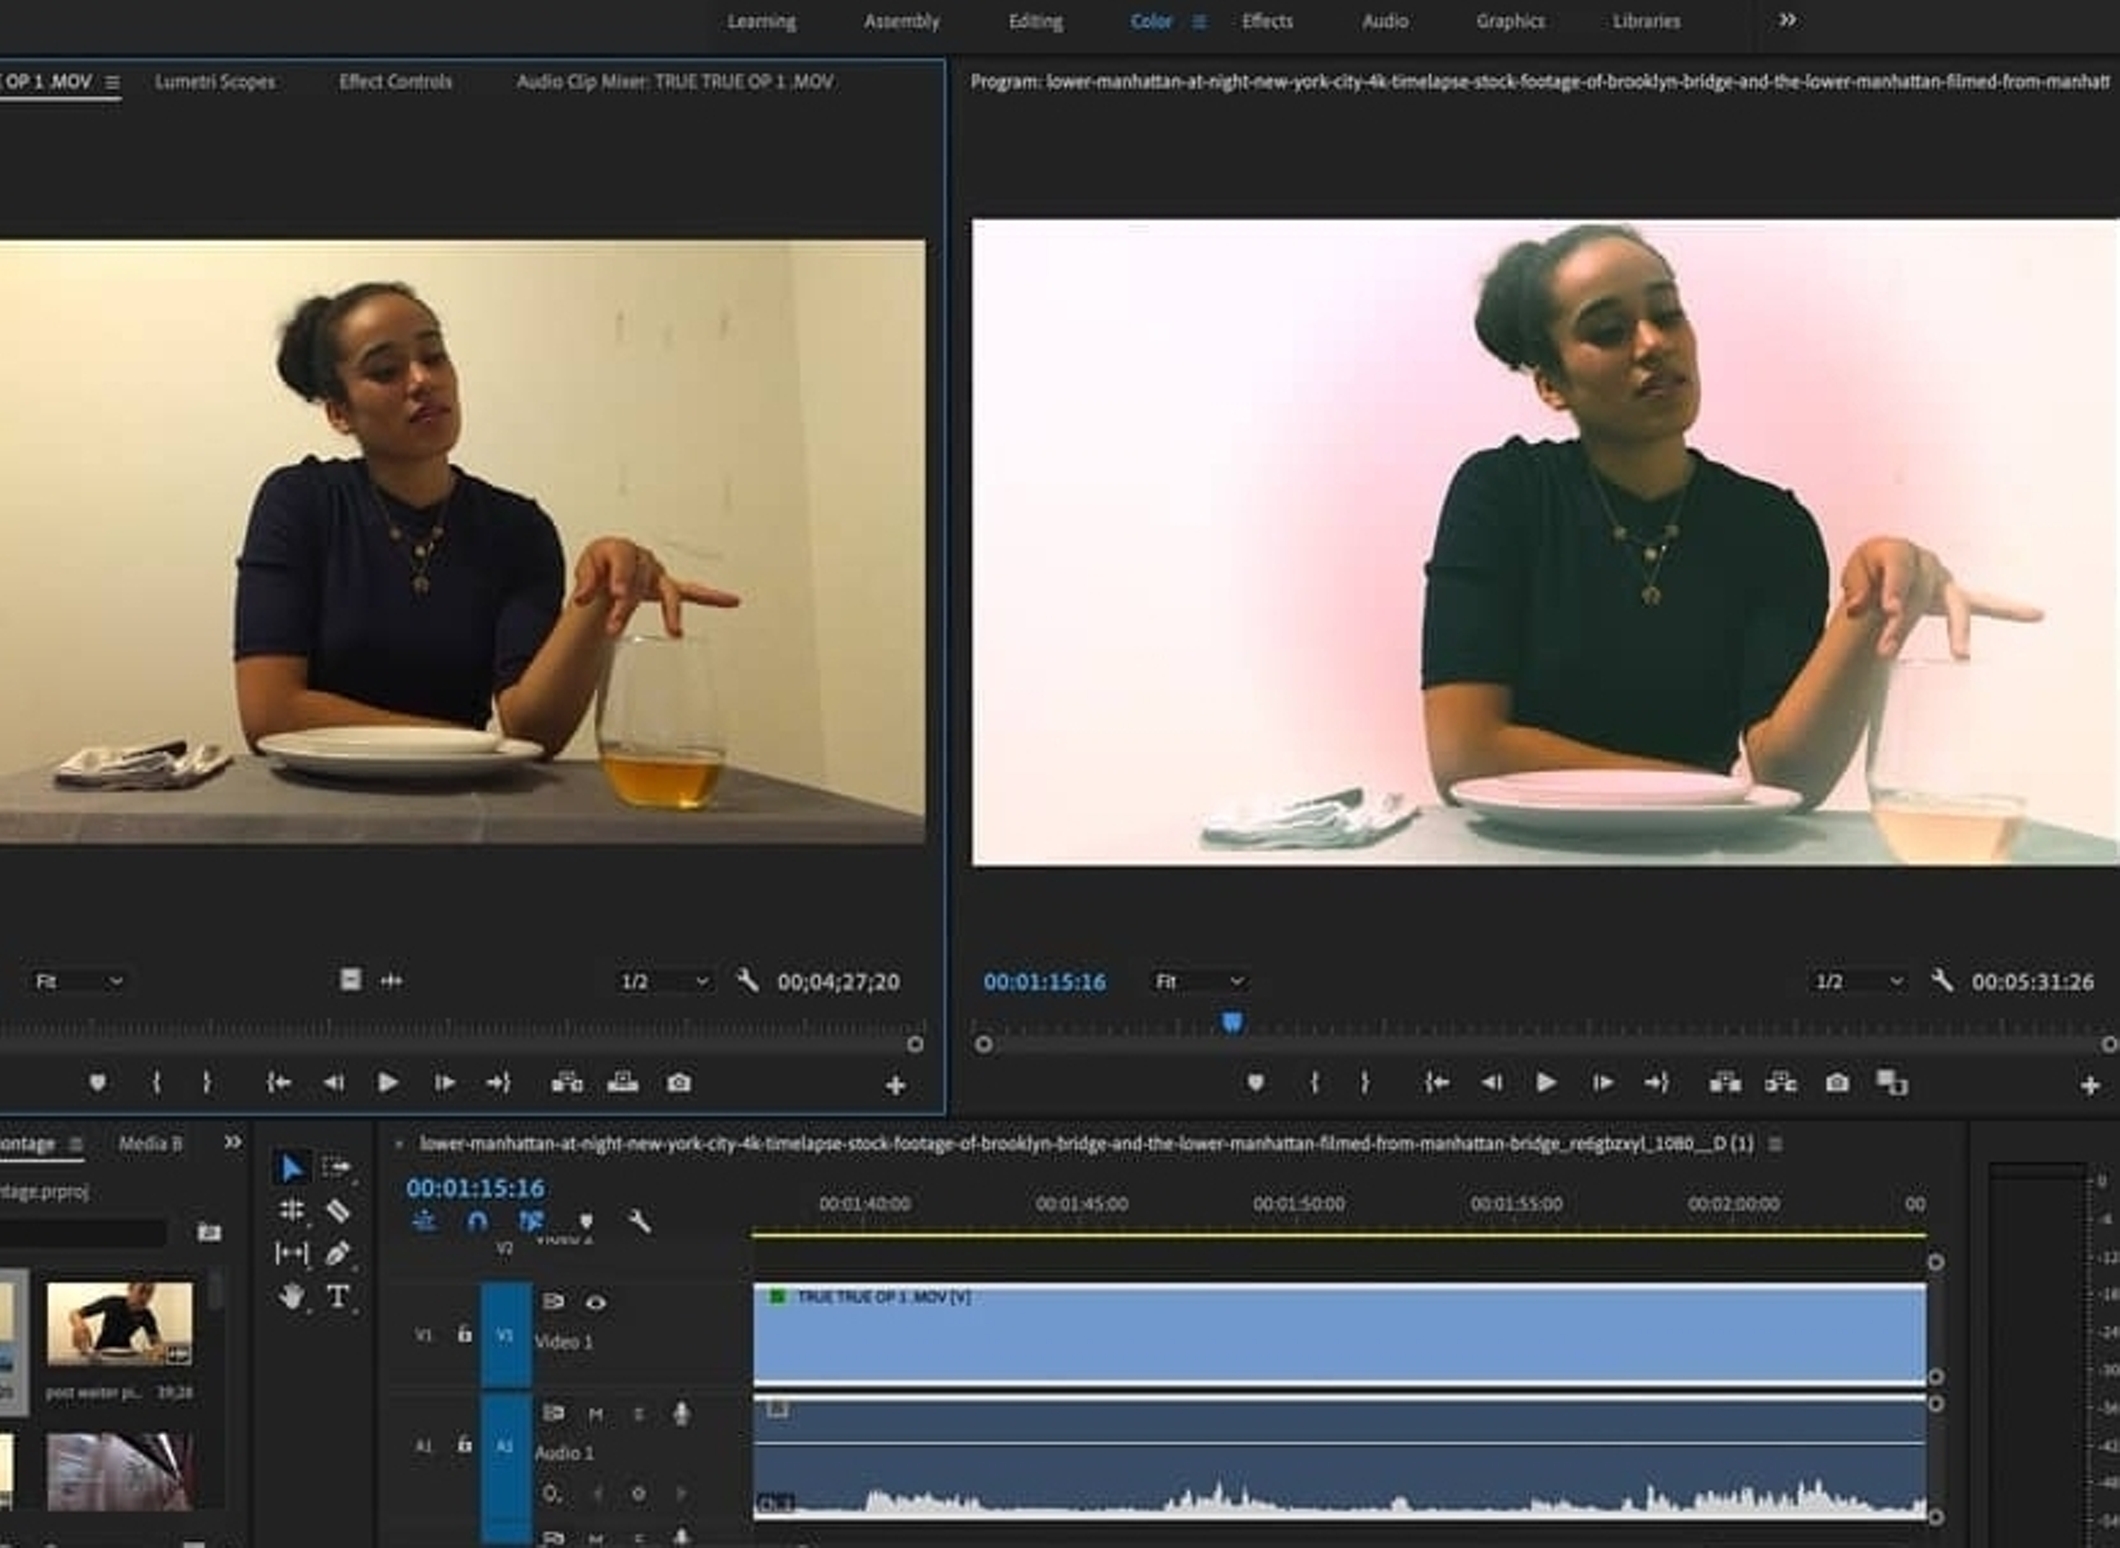
Task: Select the Selection (arrow) tool
Action: pos(291,1167)
